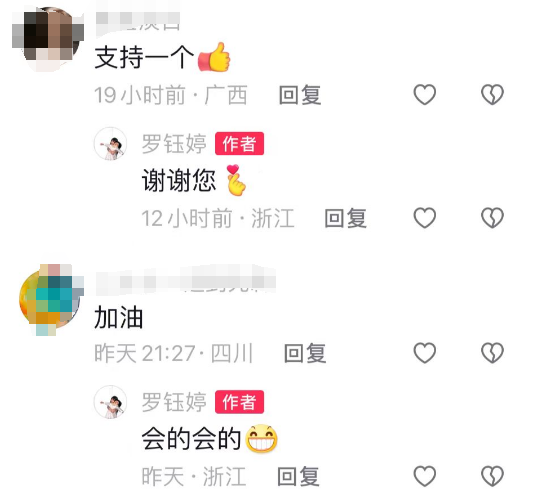Tap the red 作者 badge on first reply
This screenshot has width=533, height=494.
click(239, 143)
